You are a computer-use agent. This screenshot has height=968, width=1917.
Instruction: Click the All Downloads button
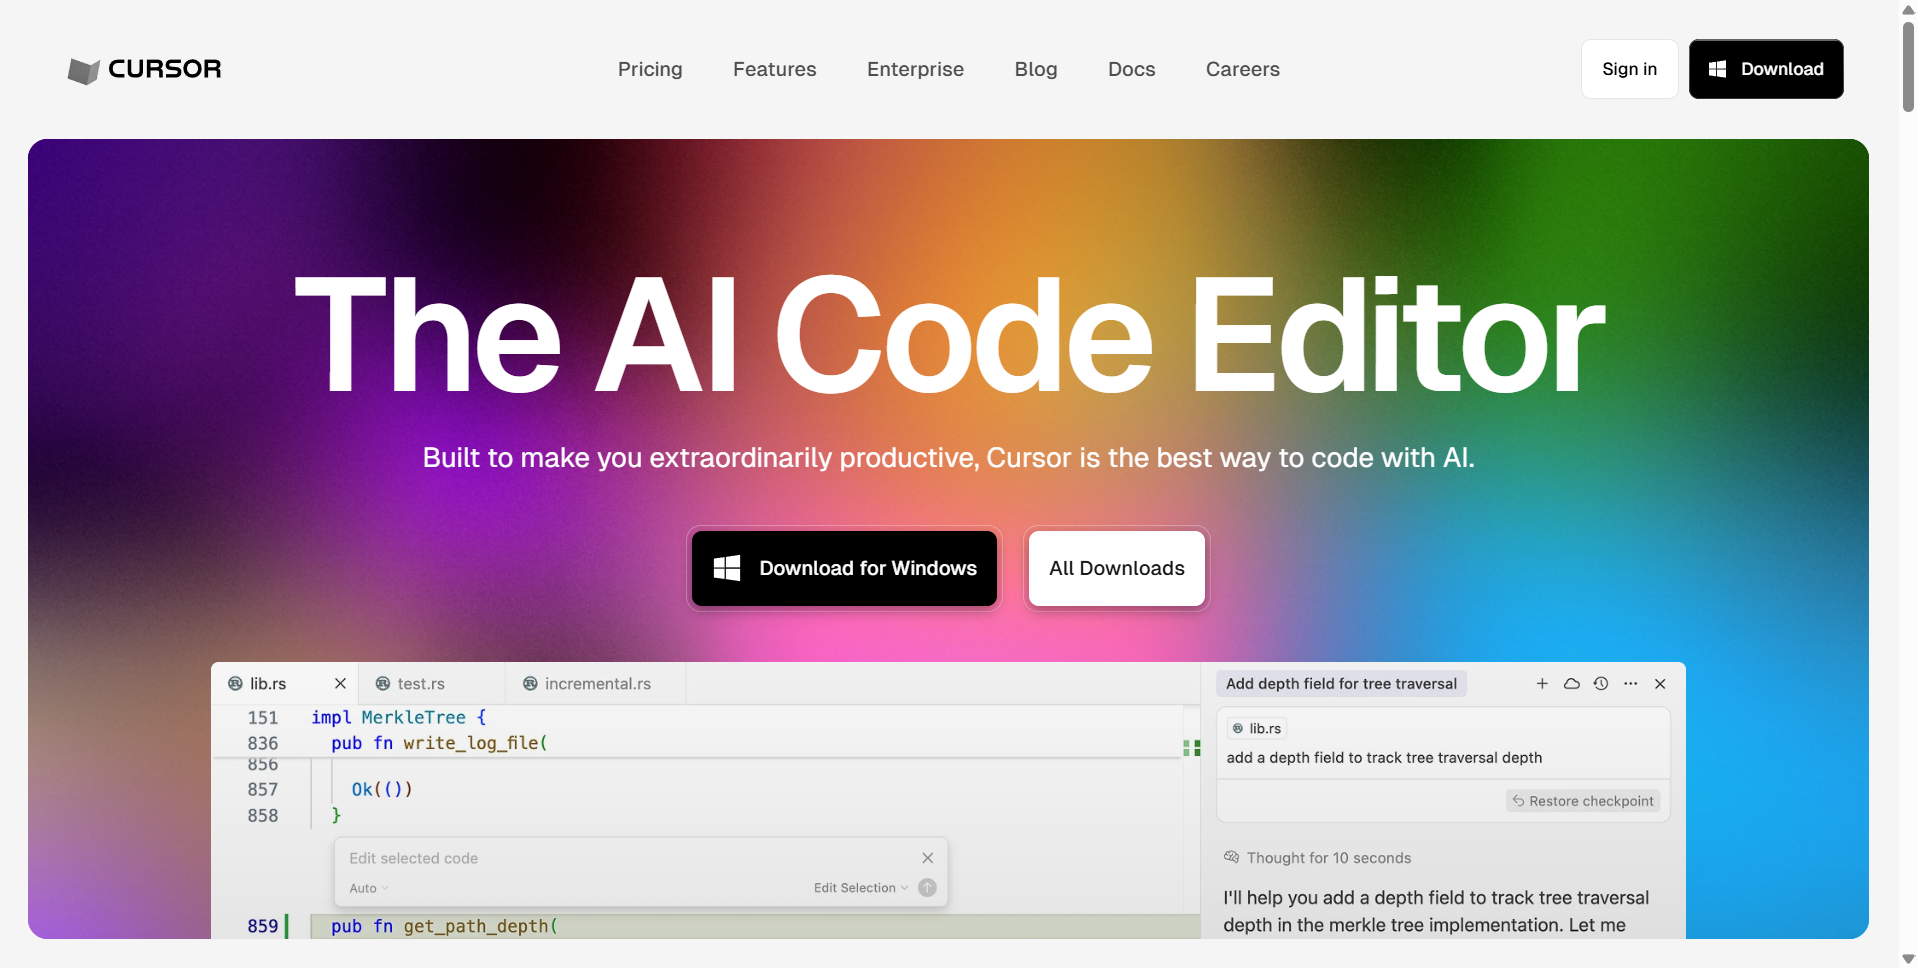click(x=1116, y=568)
